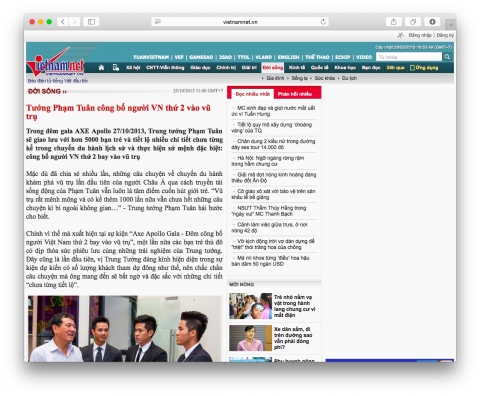This screenshot has height=396, width=480.
Task: Open 'Tiết lộ quy mô xây dựng' article
Action: coord(272,128)
